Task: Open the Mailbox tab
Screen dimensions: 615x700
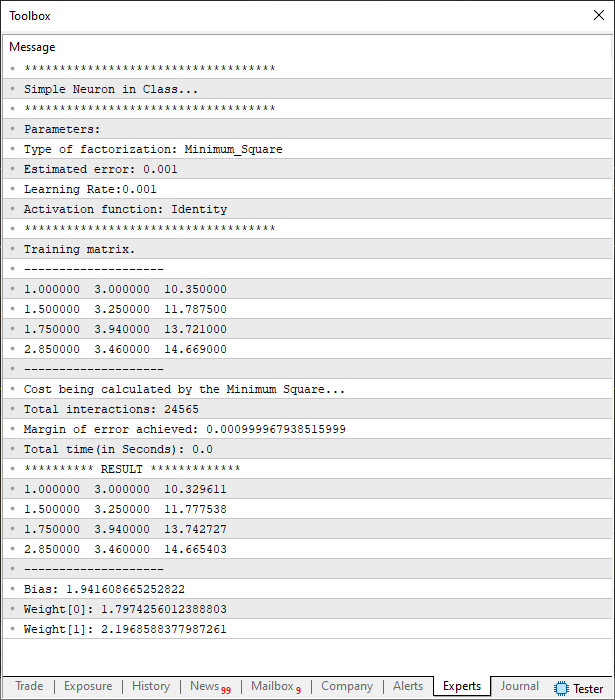Action: (x=275, y=686)
